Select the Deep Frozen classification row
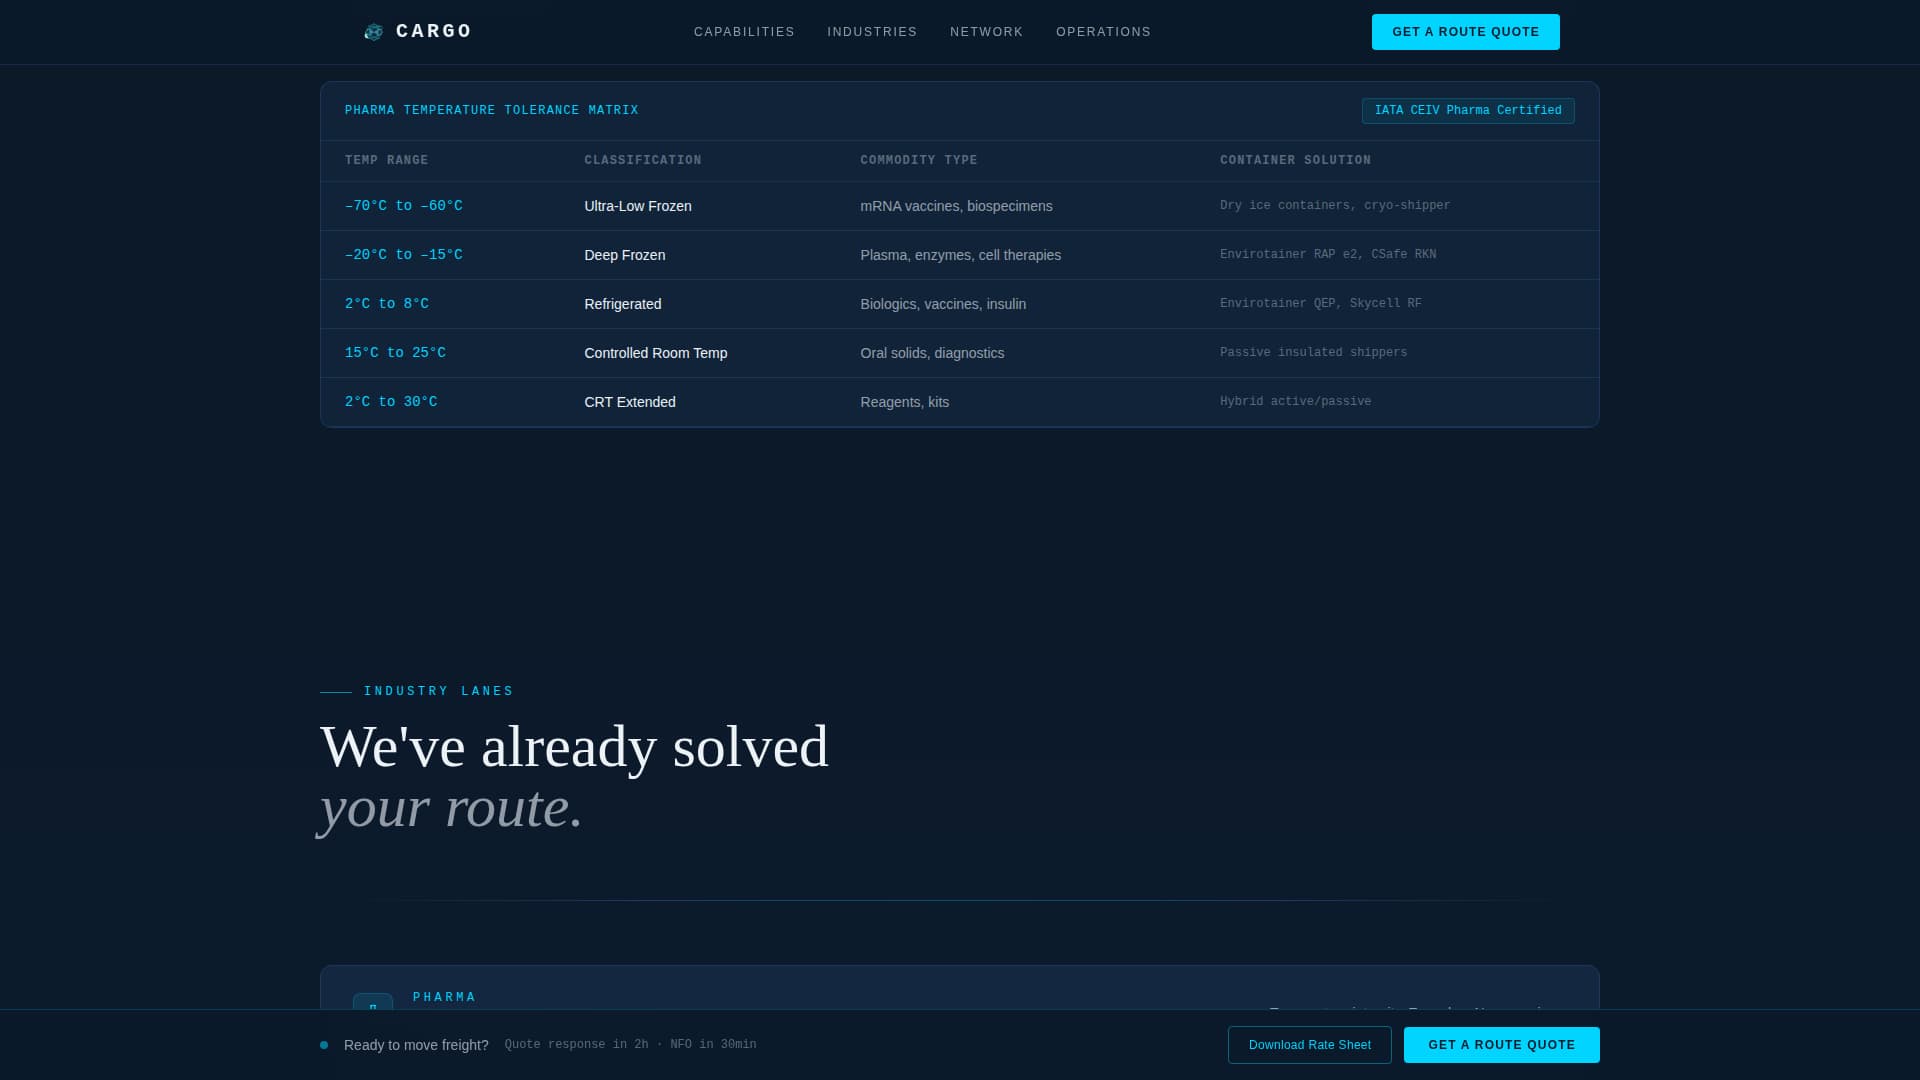The height and width of the screenshot is (1080, 1920). (x=625, y=255)
